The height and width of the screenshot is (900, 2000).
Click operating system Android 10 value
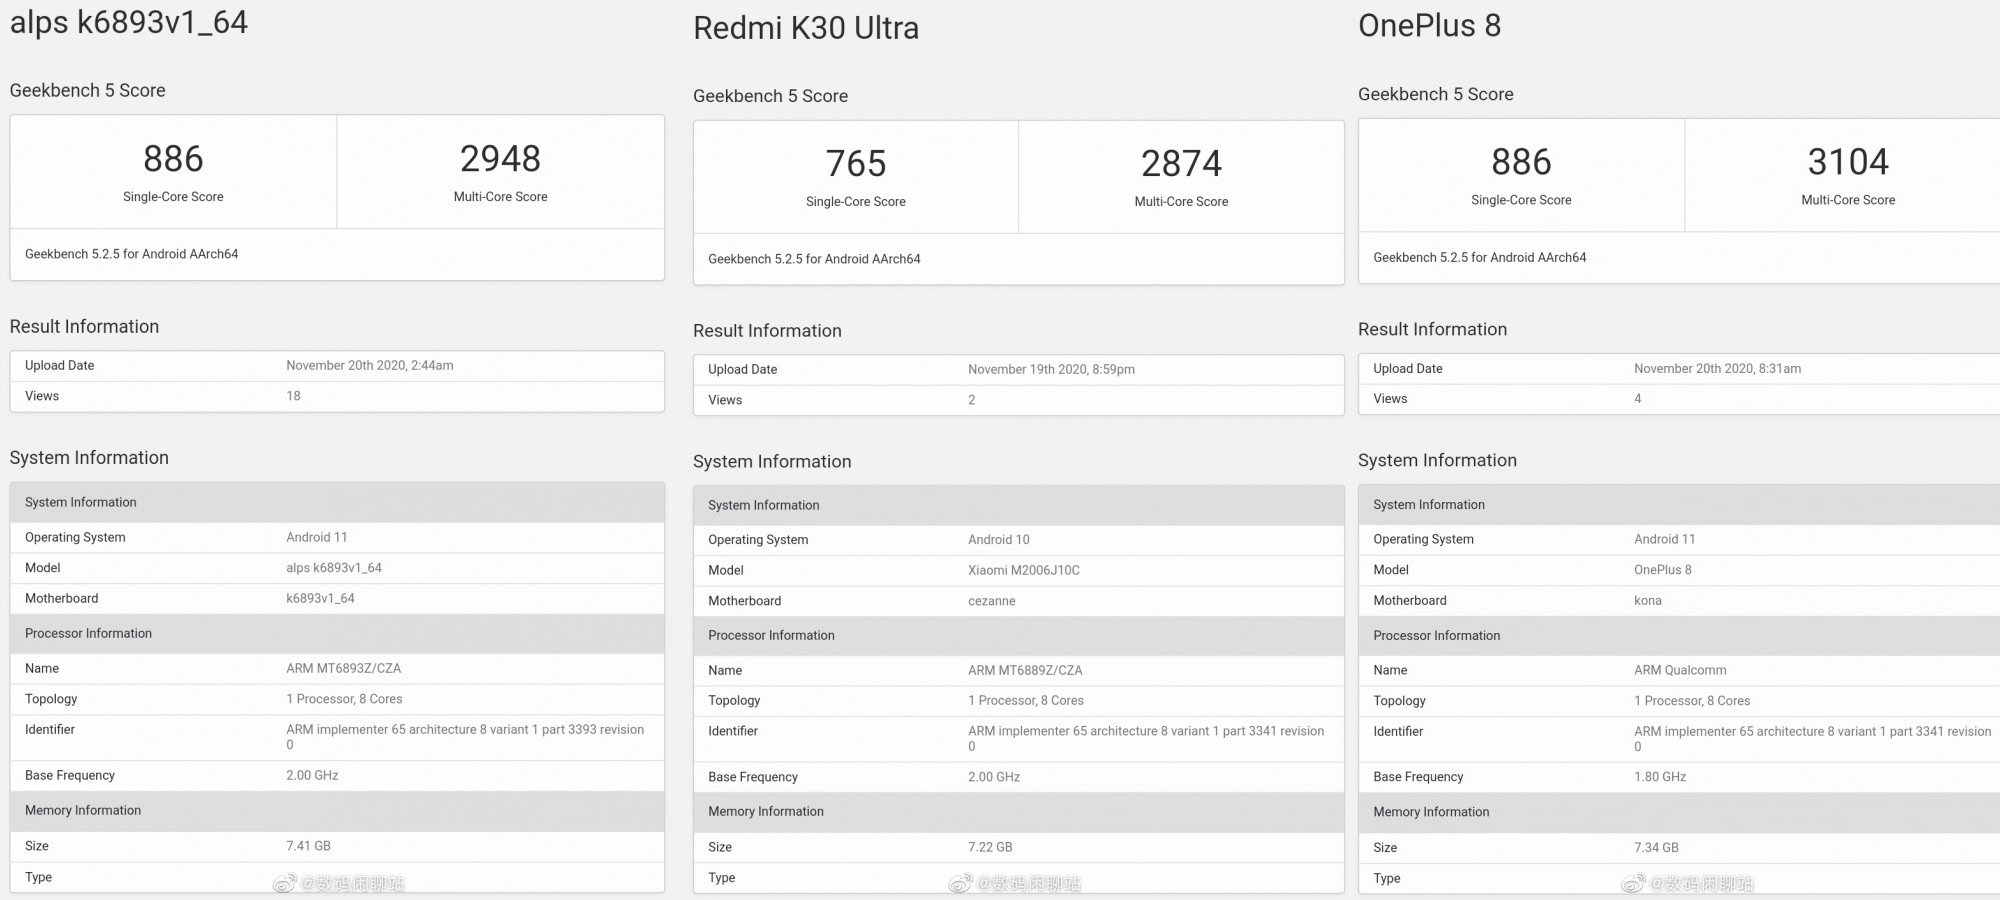(x=998, y=540)
